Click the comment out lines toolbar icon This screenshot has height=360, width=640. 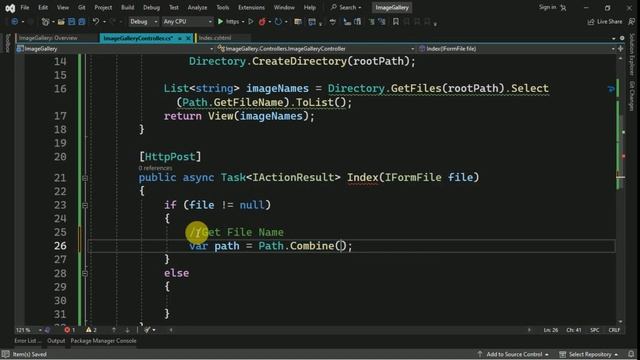tap(372, 22)
